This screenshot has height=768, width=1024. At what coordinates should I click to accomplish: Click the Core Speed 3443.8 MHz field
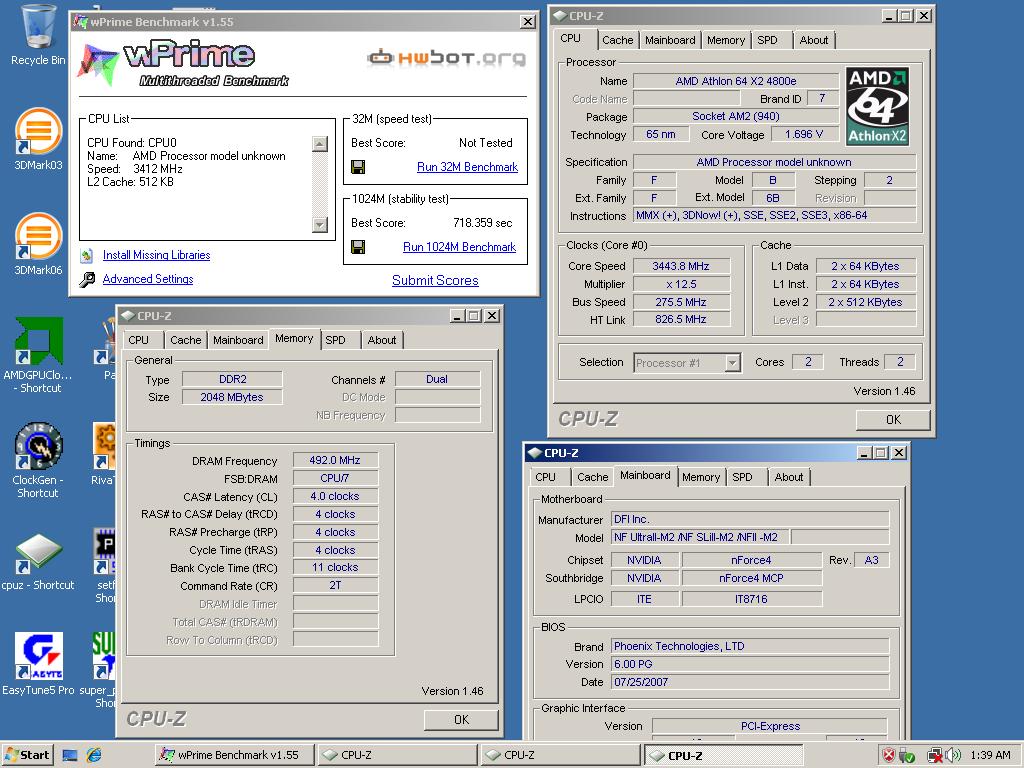pos(680,266)
